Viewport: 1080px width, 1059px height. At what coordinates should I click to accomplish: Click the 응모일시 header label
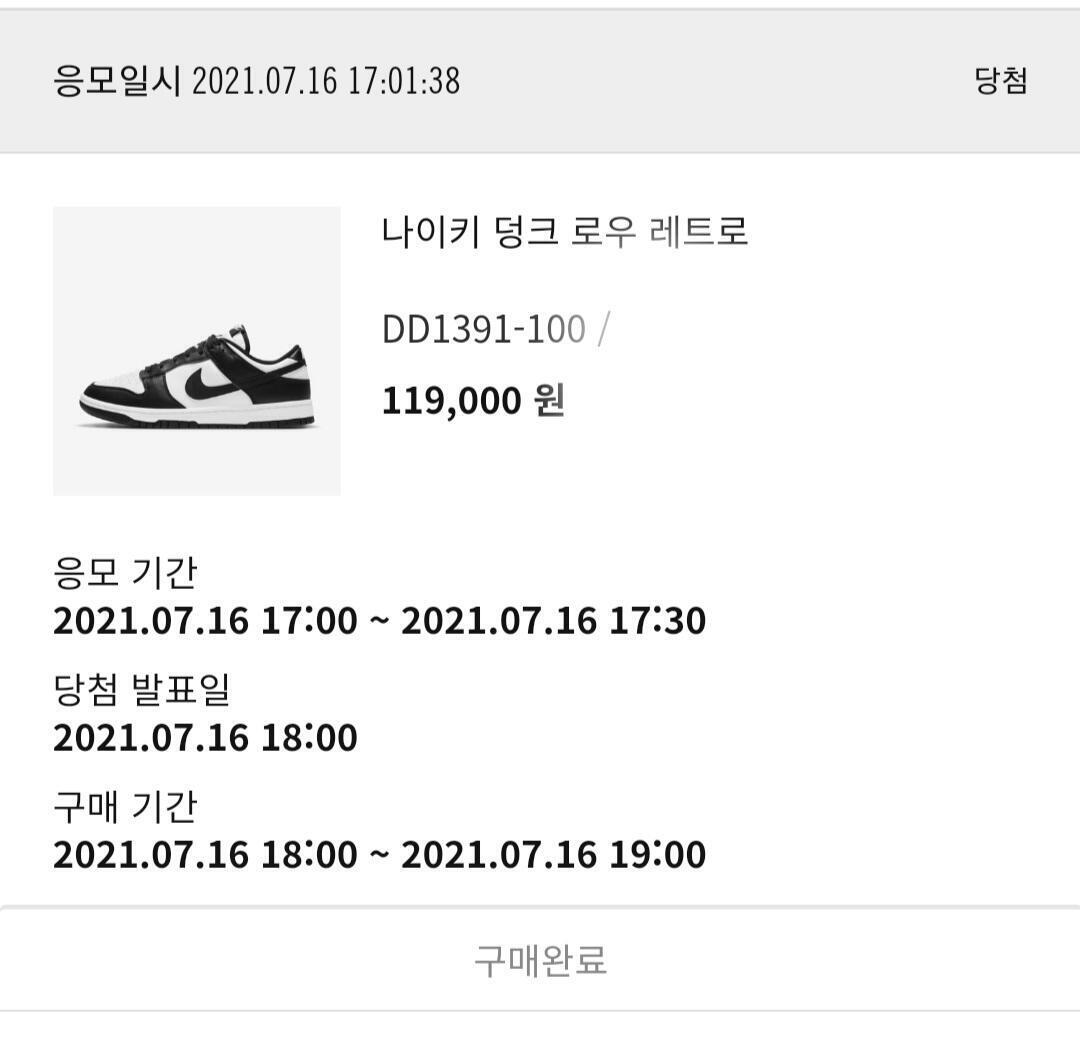coord(116,81)
